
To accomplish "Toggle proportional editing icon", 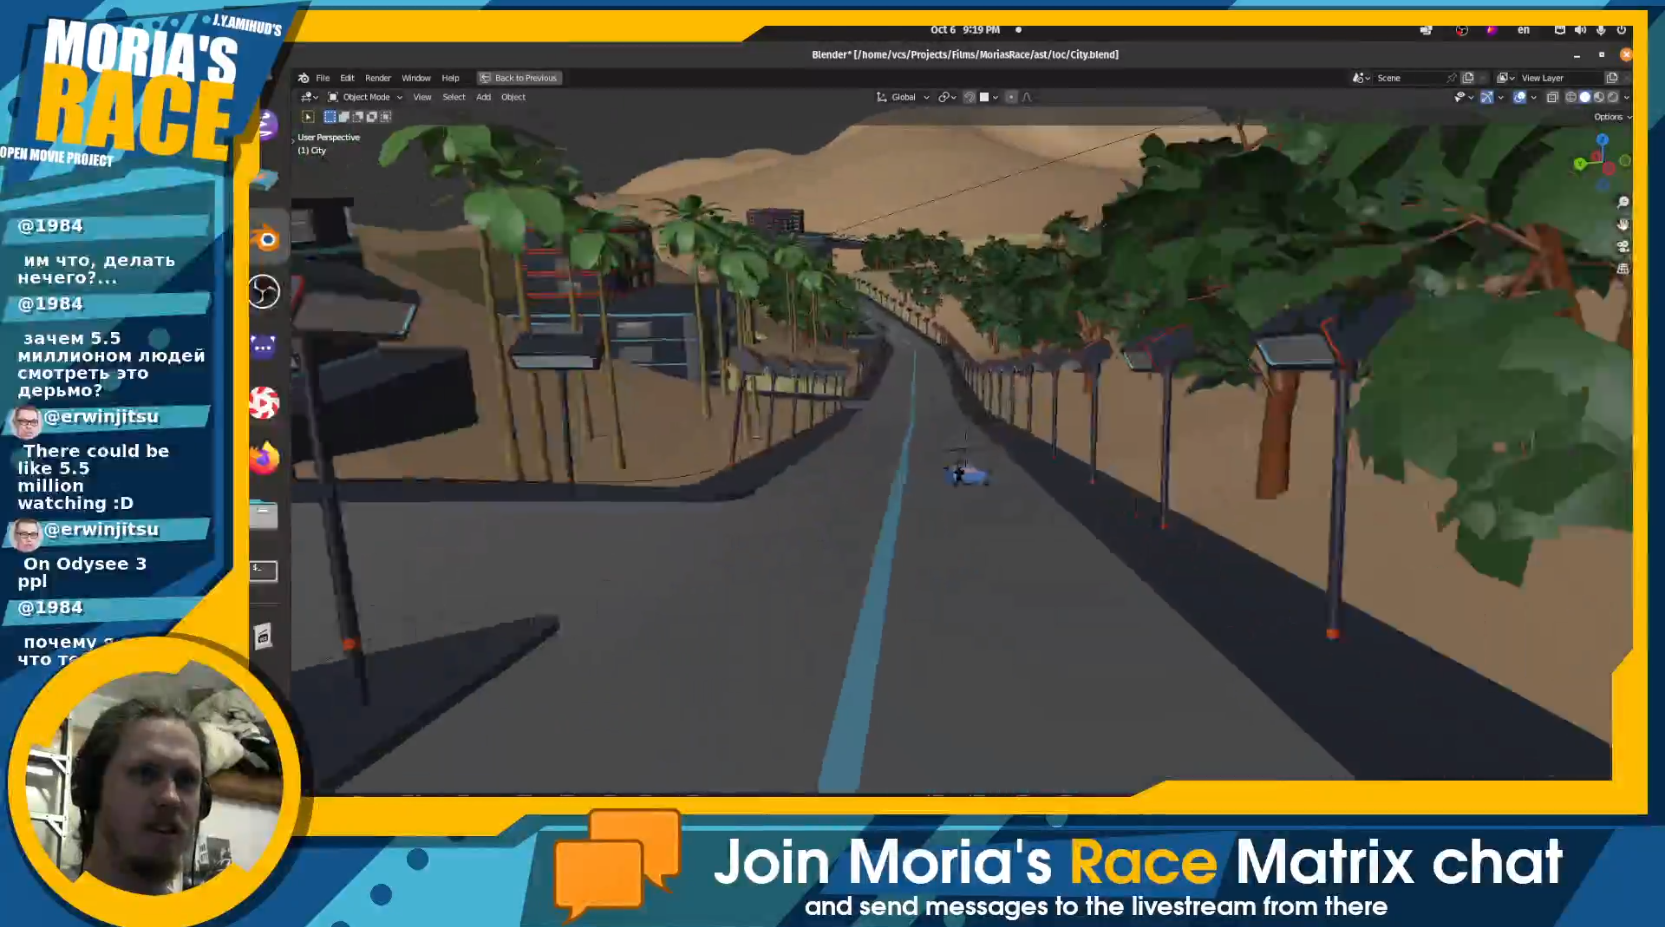I will pyautogui.click(x=1011, y=97).
